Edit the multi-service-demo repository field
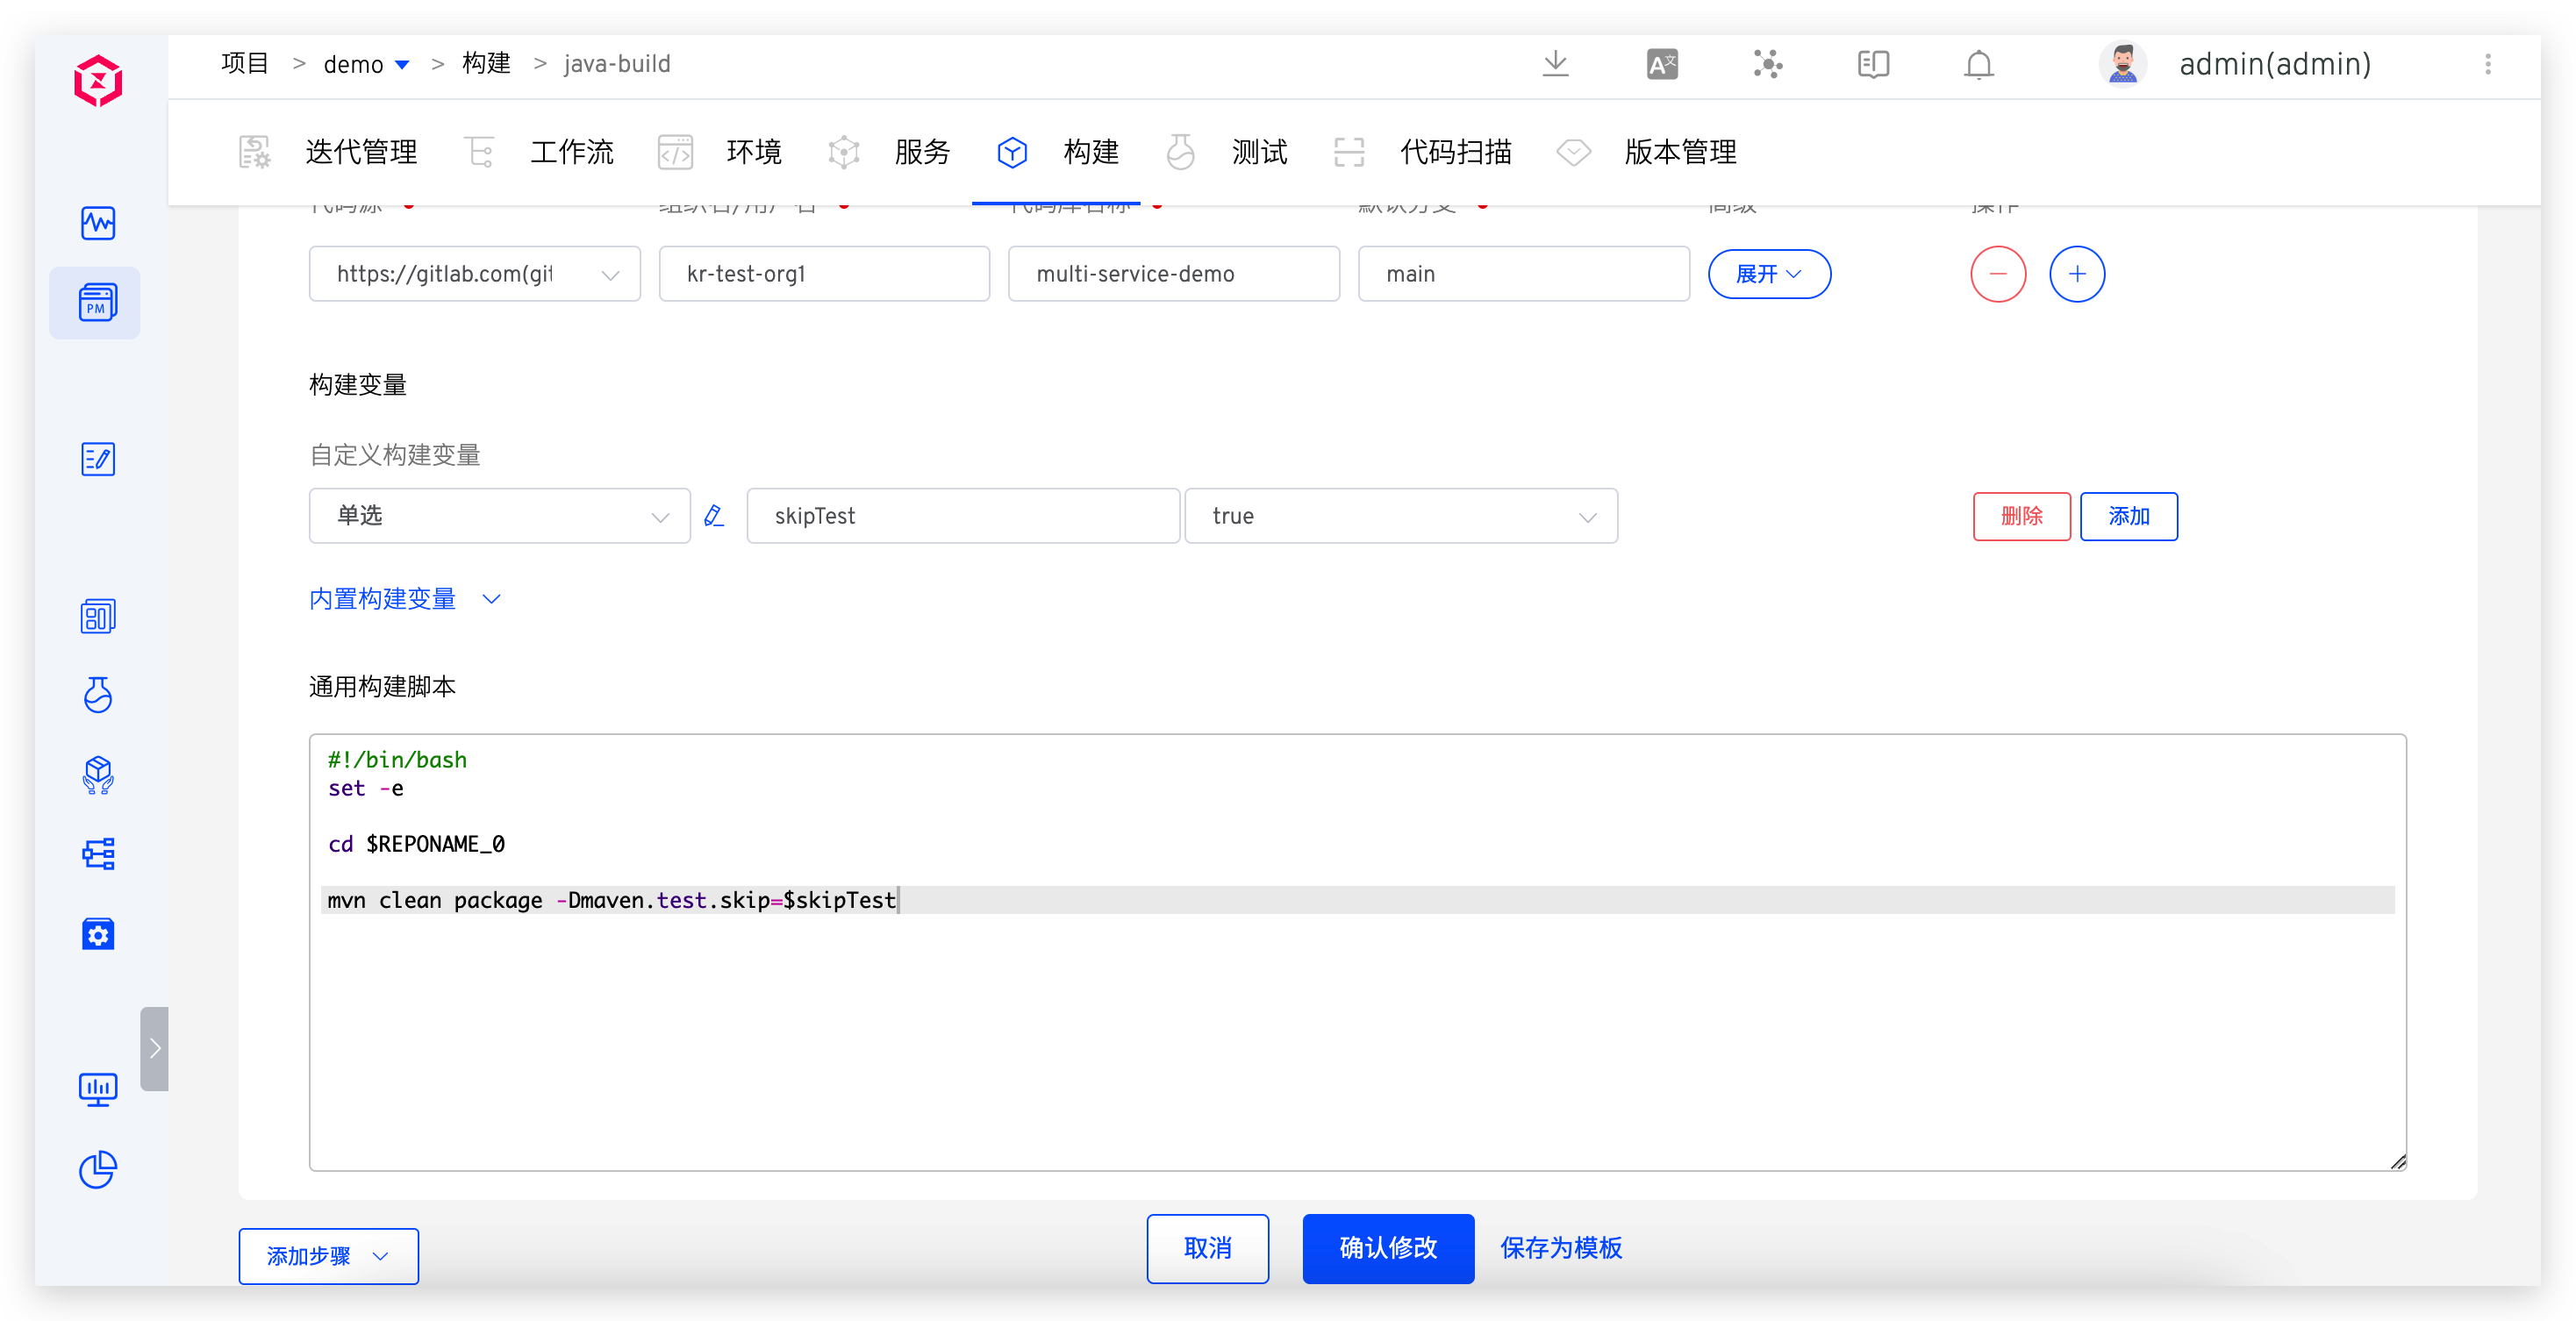 point(1173,274)
